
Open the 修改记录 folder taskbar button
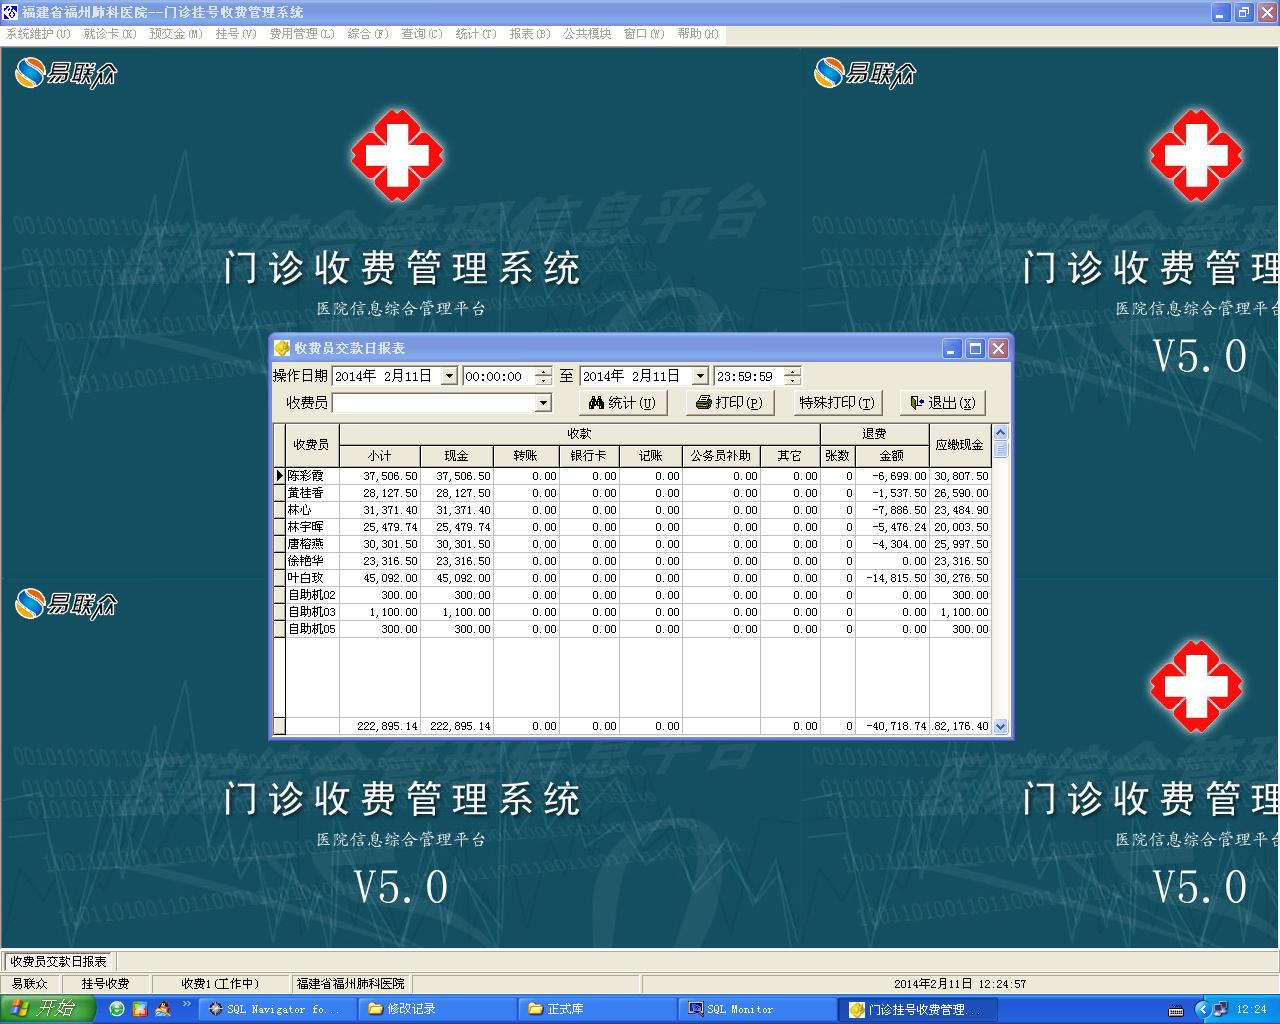point(437,1010)
